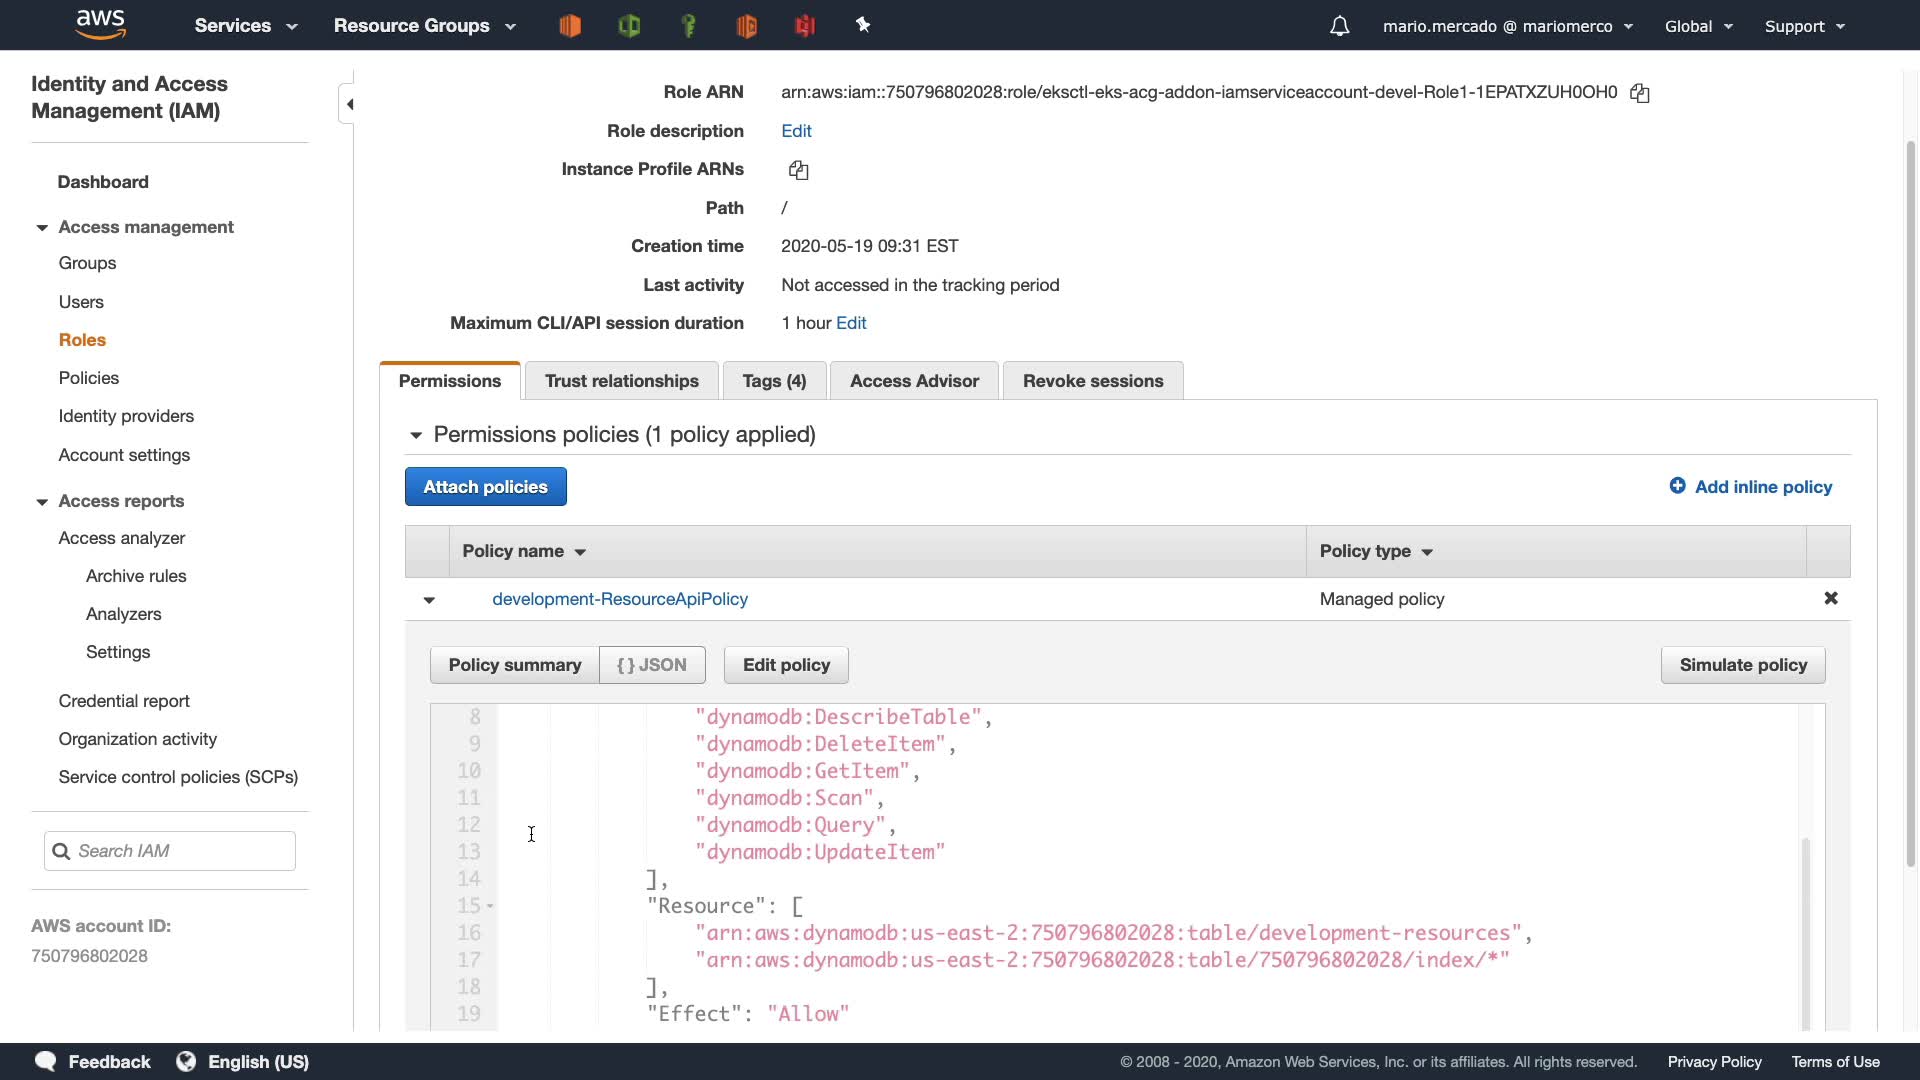Click the green key IAM shortcut icon
Image resolution: width=1920 pixels, height=1080 pixels.
tap(688, 26)
